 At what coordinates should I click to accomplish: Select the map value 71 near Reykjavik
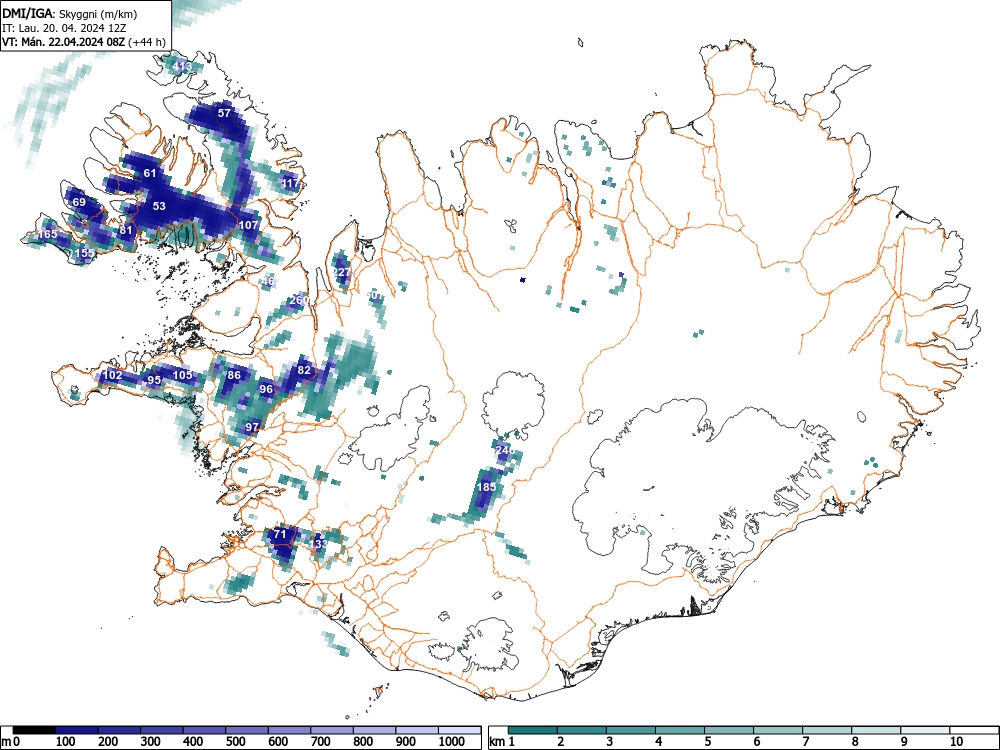(280, 534)
